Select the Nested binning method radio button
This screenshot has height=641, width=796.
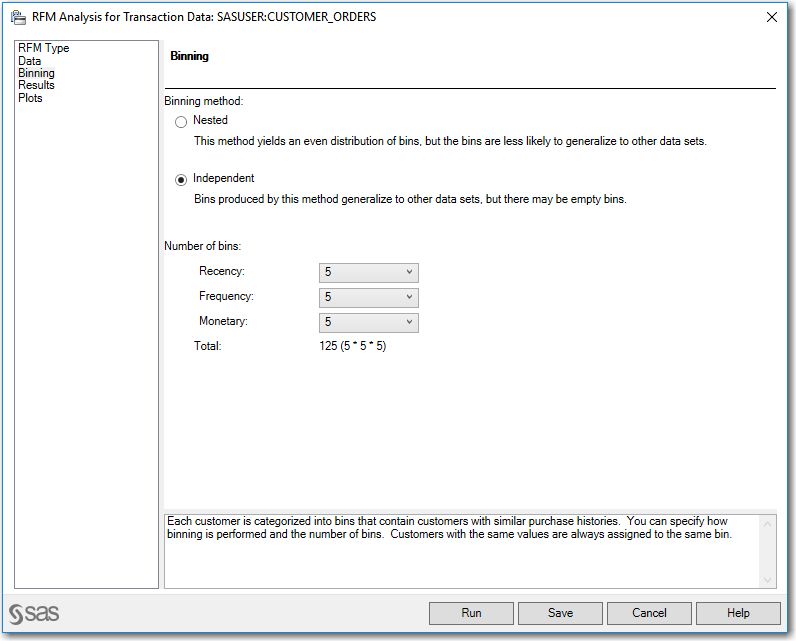click(181, 122)
